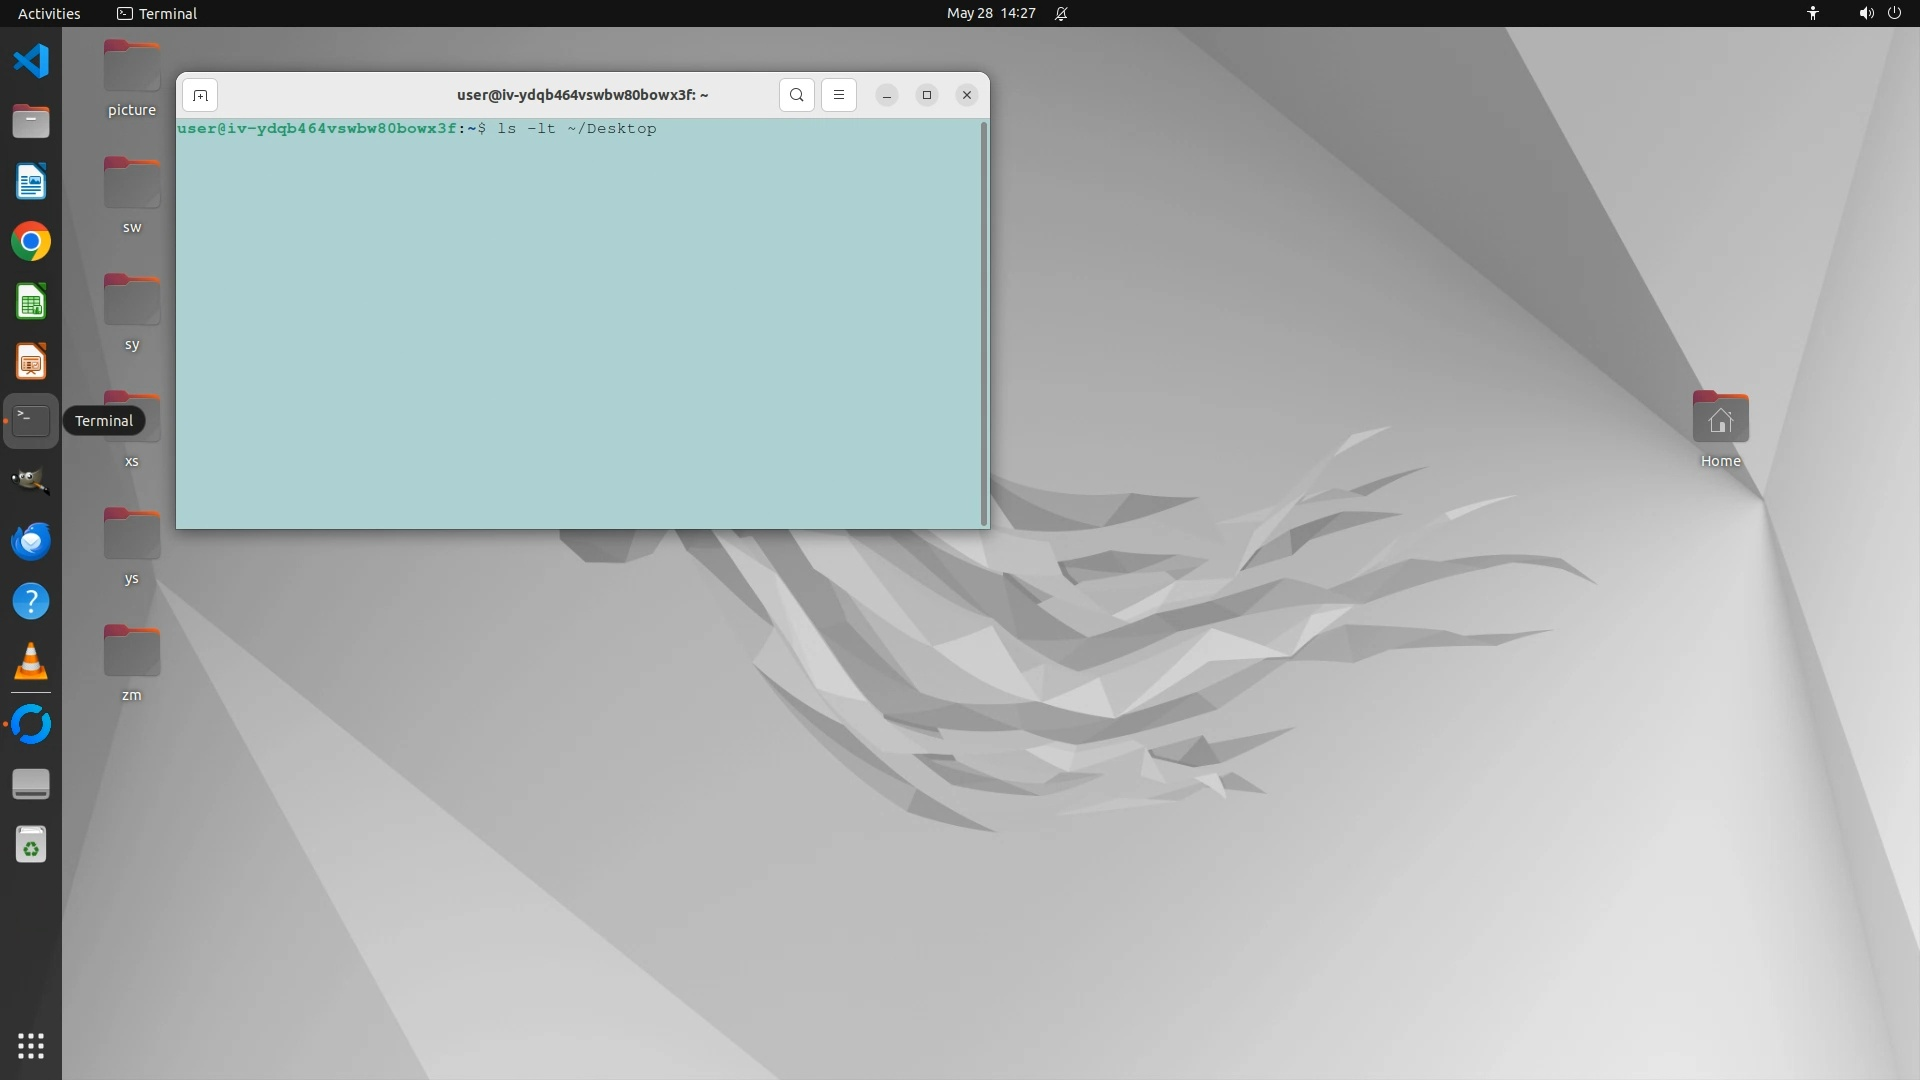Viewport: 1920px width, 1080px height.
Task: Open the Terminal search button
Action: tap(796, 95)
